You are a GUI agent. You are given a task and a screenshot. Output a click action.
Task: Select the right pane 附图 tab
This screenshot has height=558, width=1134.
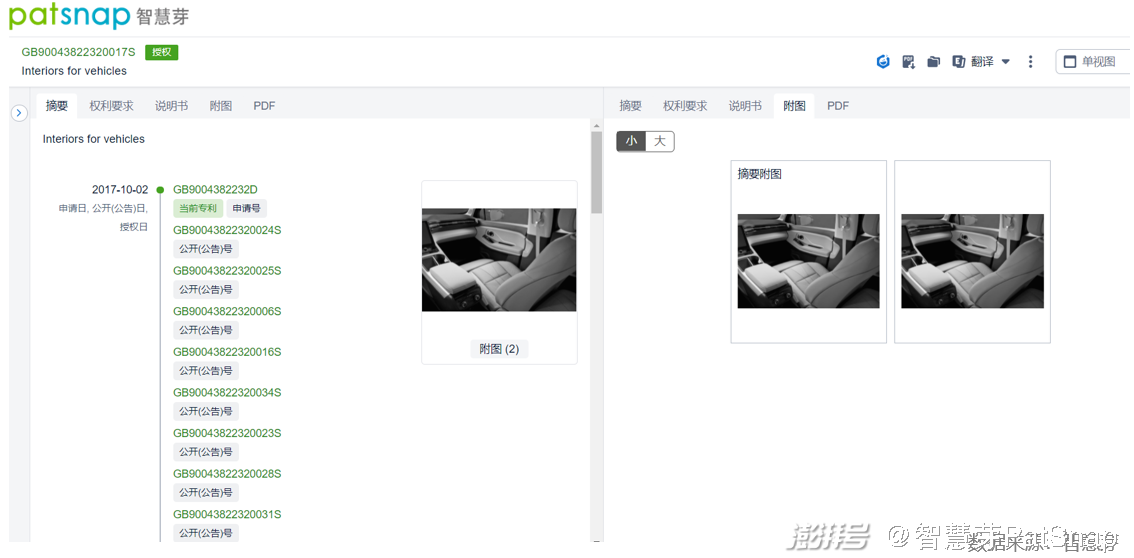coord(794,106)
